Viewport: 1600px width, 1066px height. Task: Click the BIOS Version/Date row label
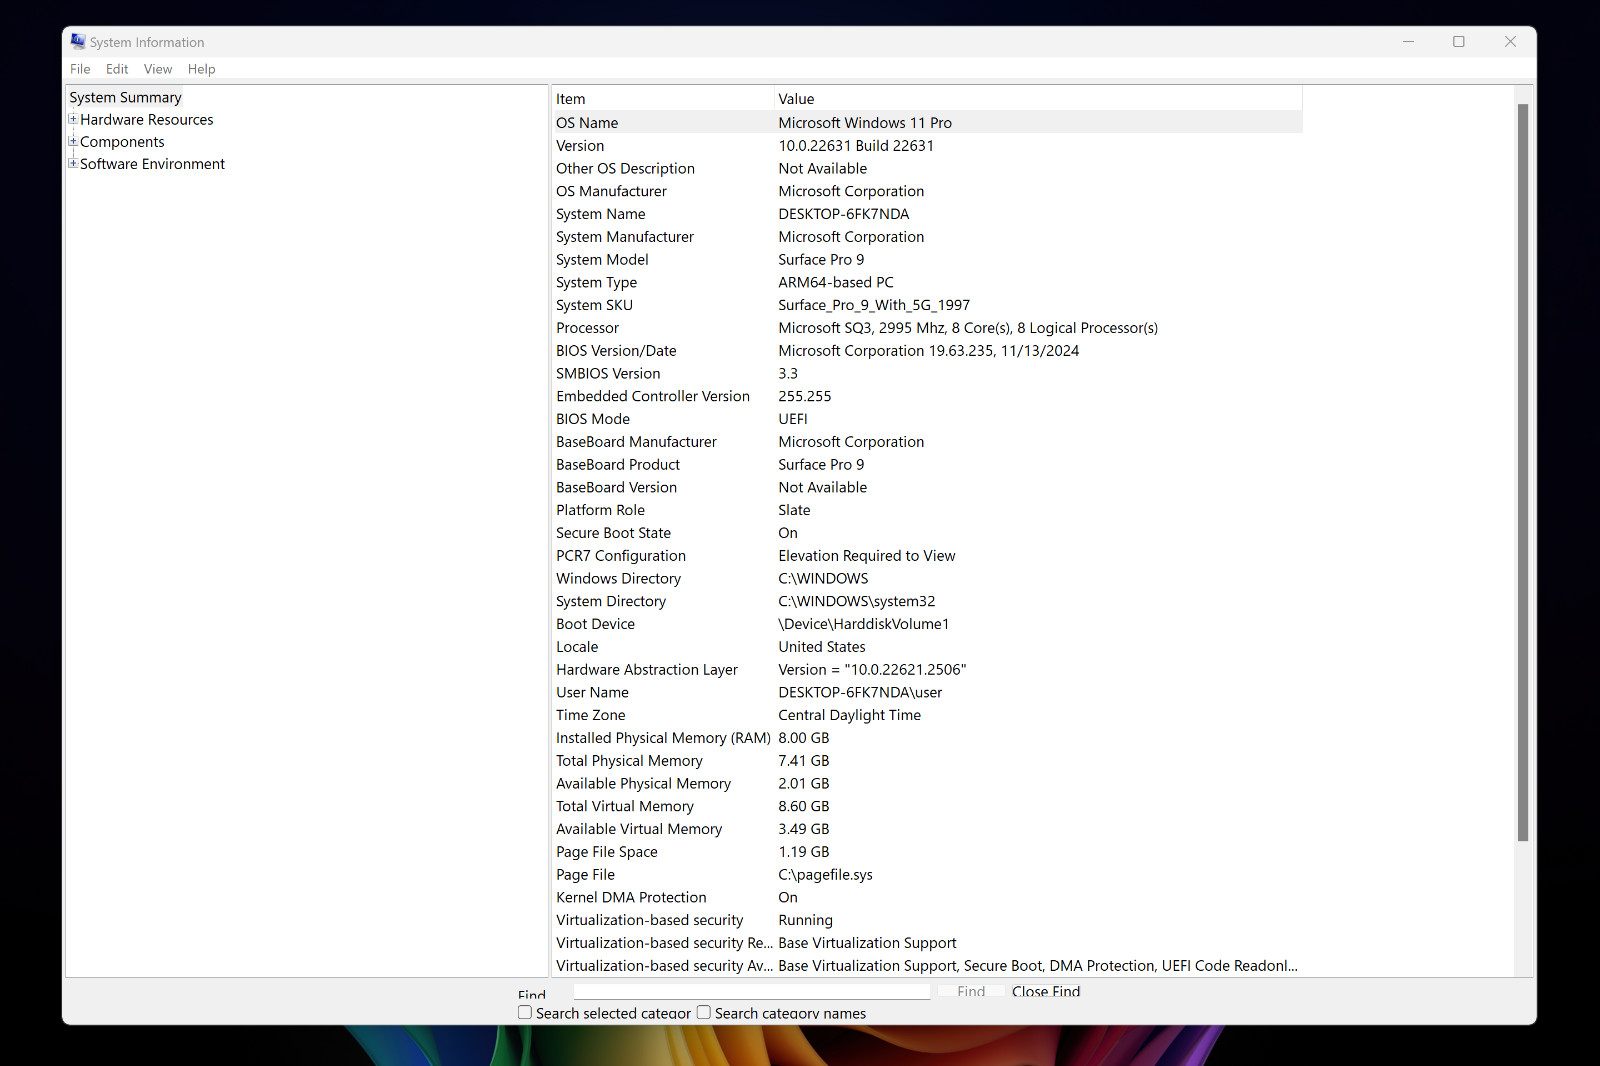point(616,351)
